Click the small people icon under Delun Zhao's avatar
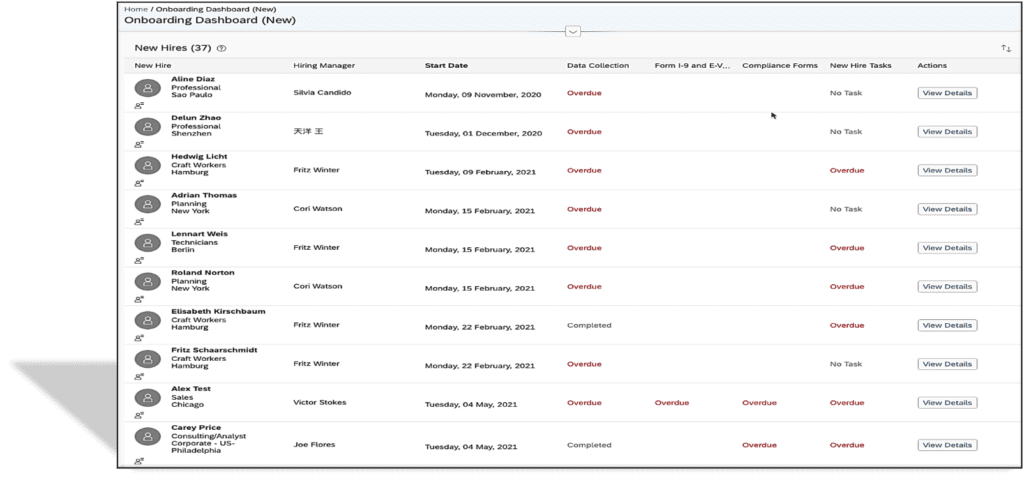The width and height of the screenshot is (1024, 479). [x=139, y=144]
